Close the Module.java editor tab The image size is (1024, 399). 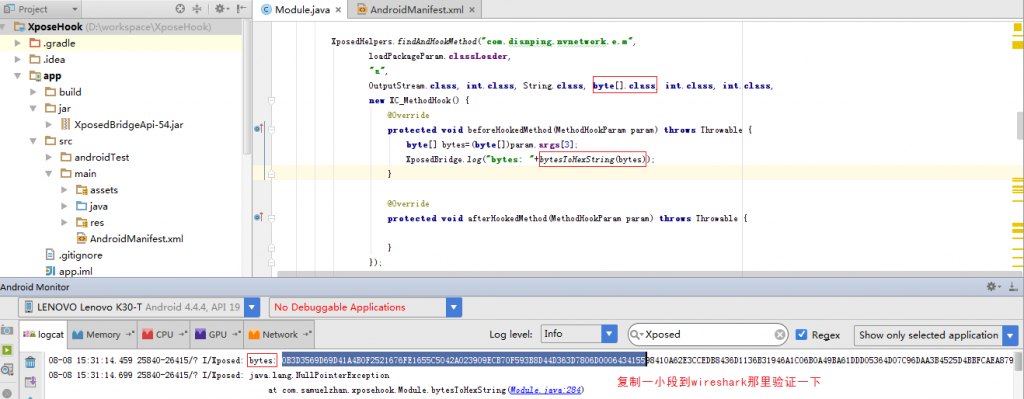click(338, 10)
